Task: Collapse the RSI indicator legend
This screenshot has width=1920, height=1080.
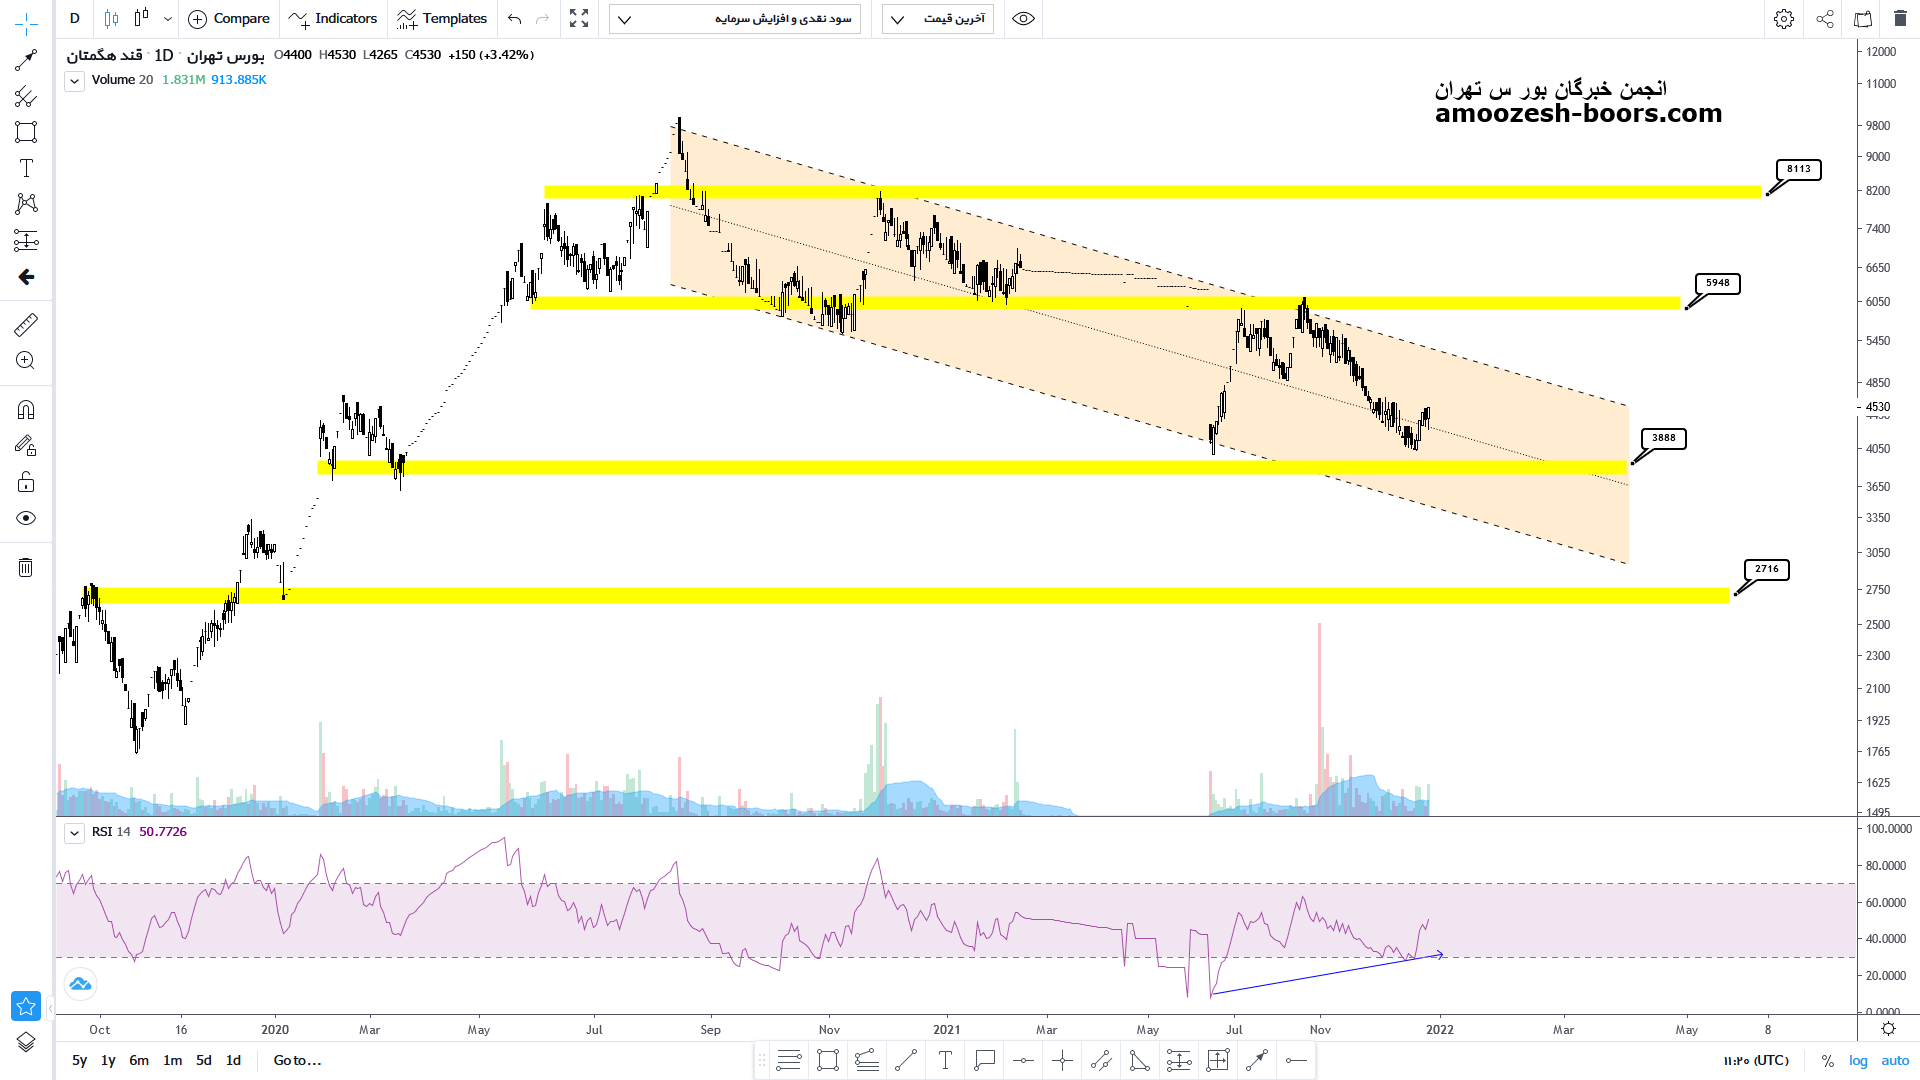Action: (x=75, y=832)
